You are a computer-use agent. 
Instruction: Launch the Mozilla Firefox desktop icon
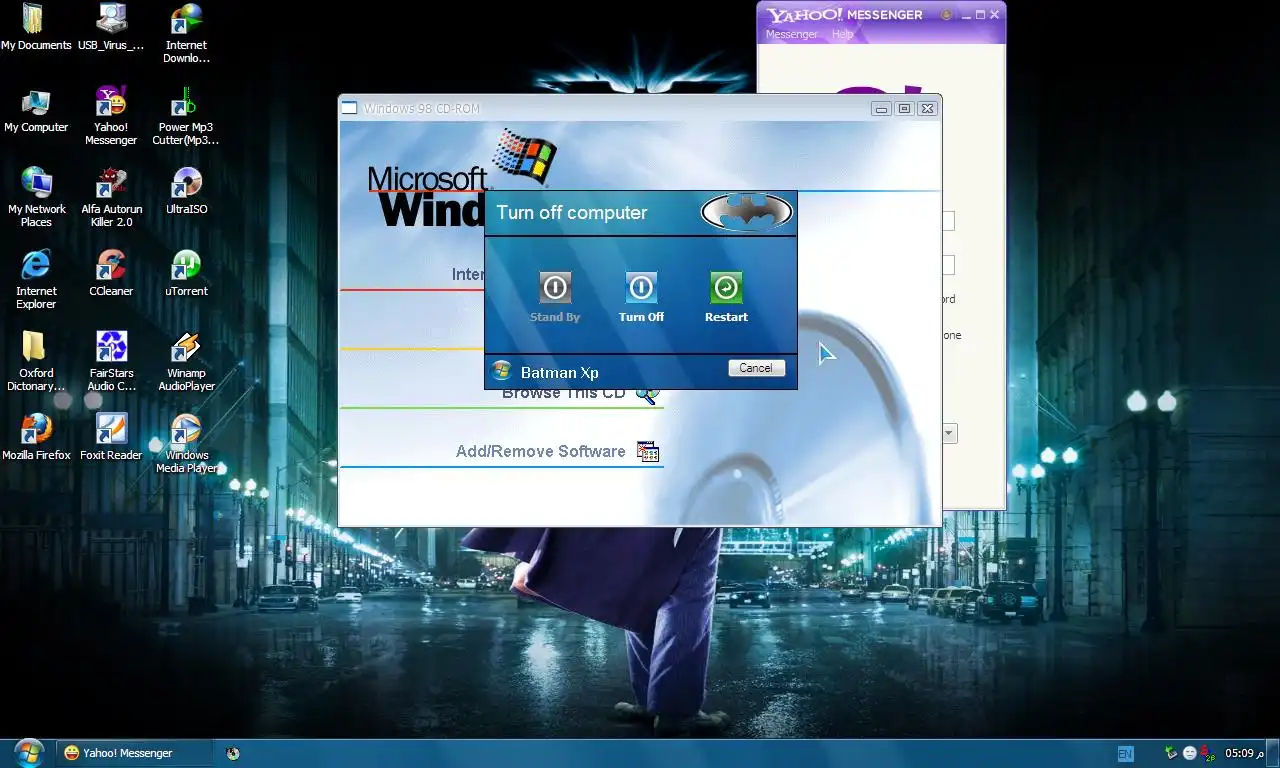click(36, 438)
